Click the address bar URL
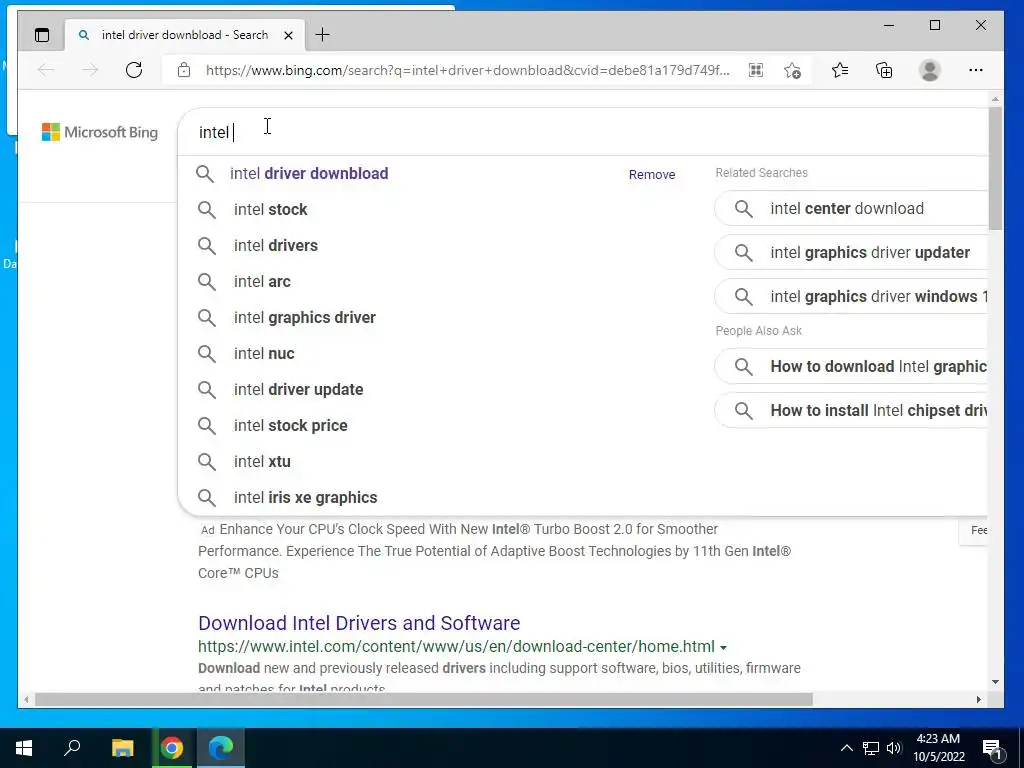The height and width of the screenshot is (768, 1024). [x=468, y=70]
